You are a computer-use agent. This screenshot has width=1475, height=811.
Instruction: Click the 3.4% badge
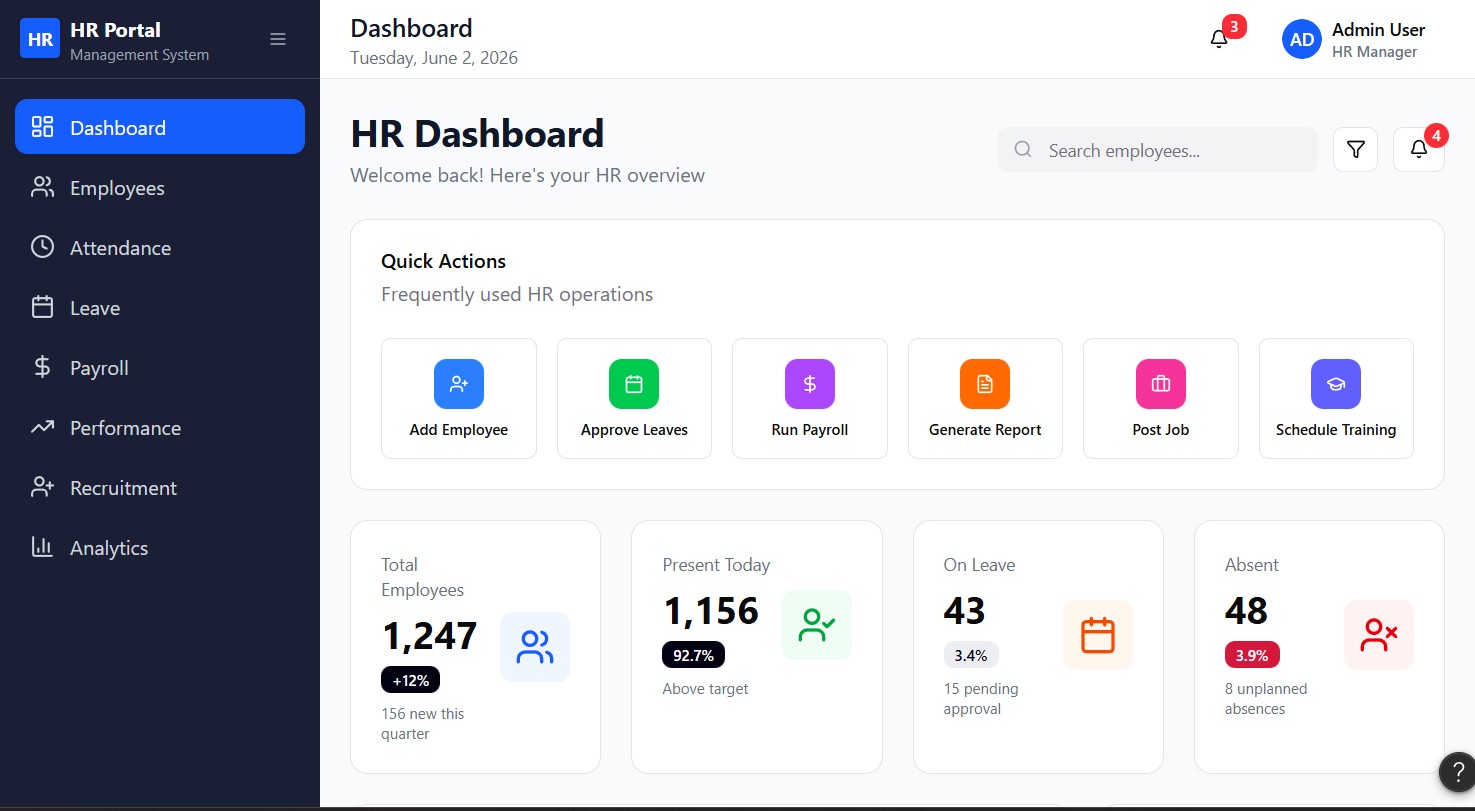pos(971,655)
